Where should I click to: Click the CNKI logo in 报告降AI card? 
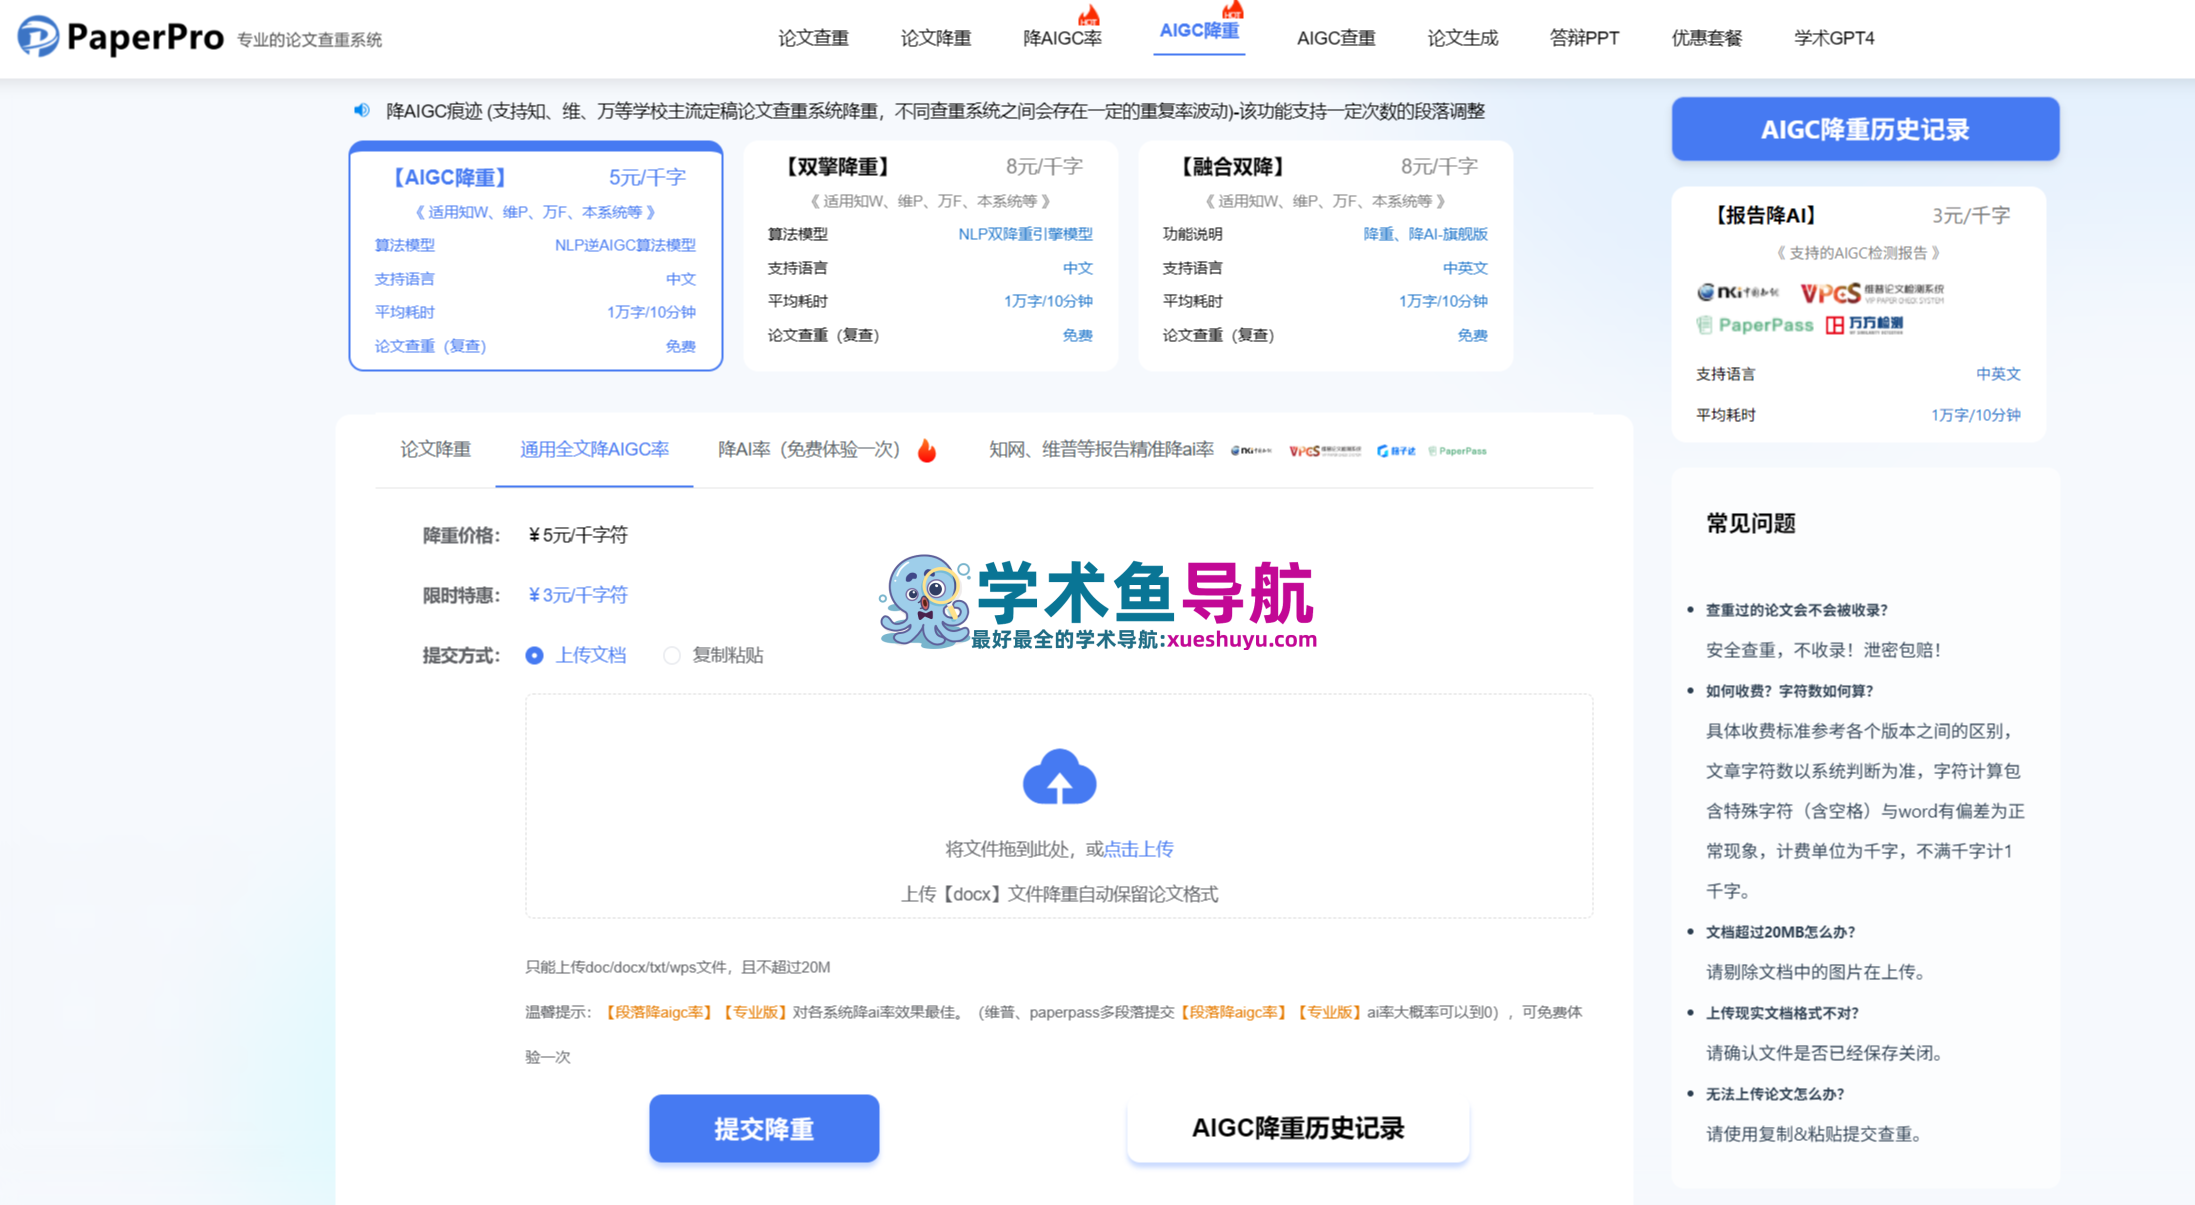click(x=1738, y=292)
